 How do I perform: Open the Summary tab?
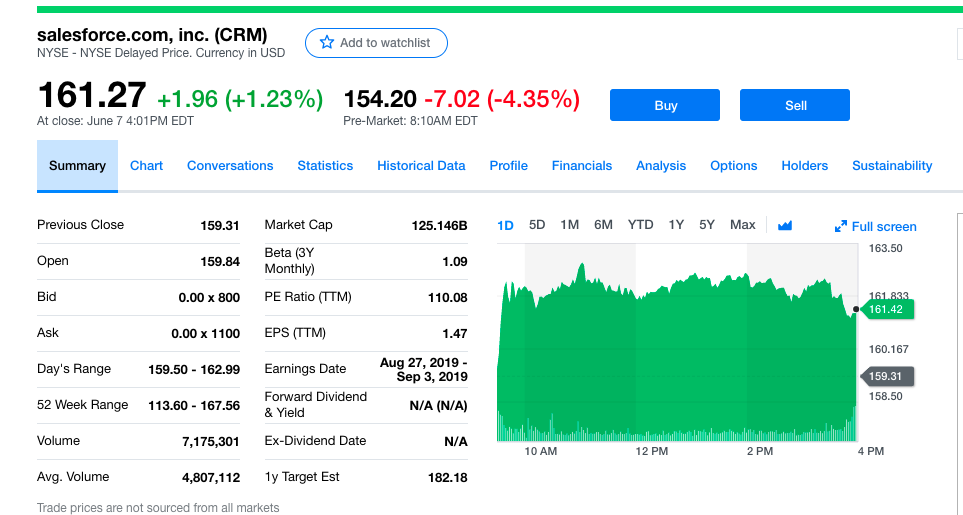[x=77, y=166]
